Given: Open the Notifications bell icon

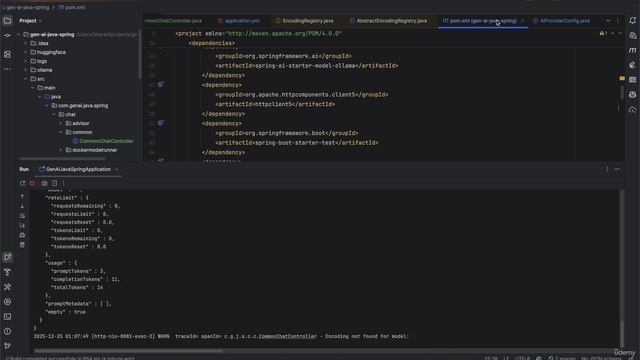Looking at the screenshot, I should click(x=632, y=21).
